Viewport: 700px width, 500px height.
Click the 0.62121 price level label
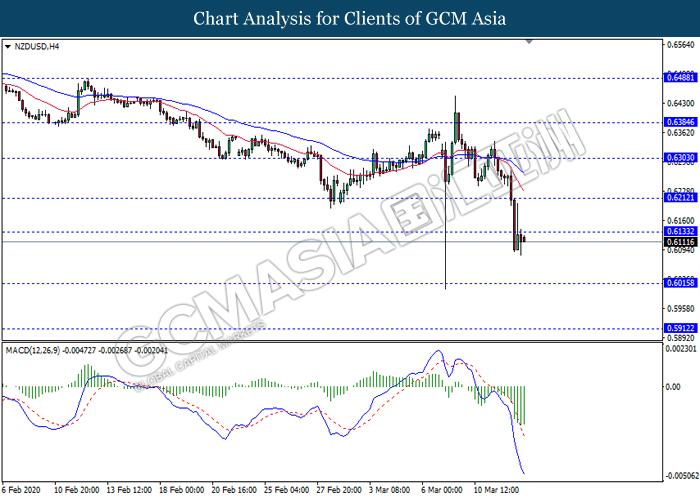pos(680,198)
